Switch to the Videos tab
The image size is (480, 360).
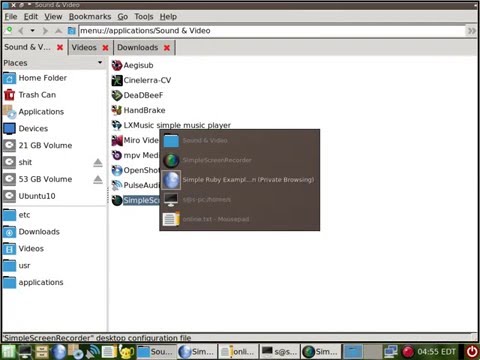pyautogui.click(x=84, y=47)
